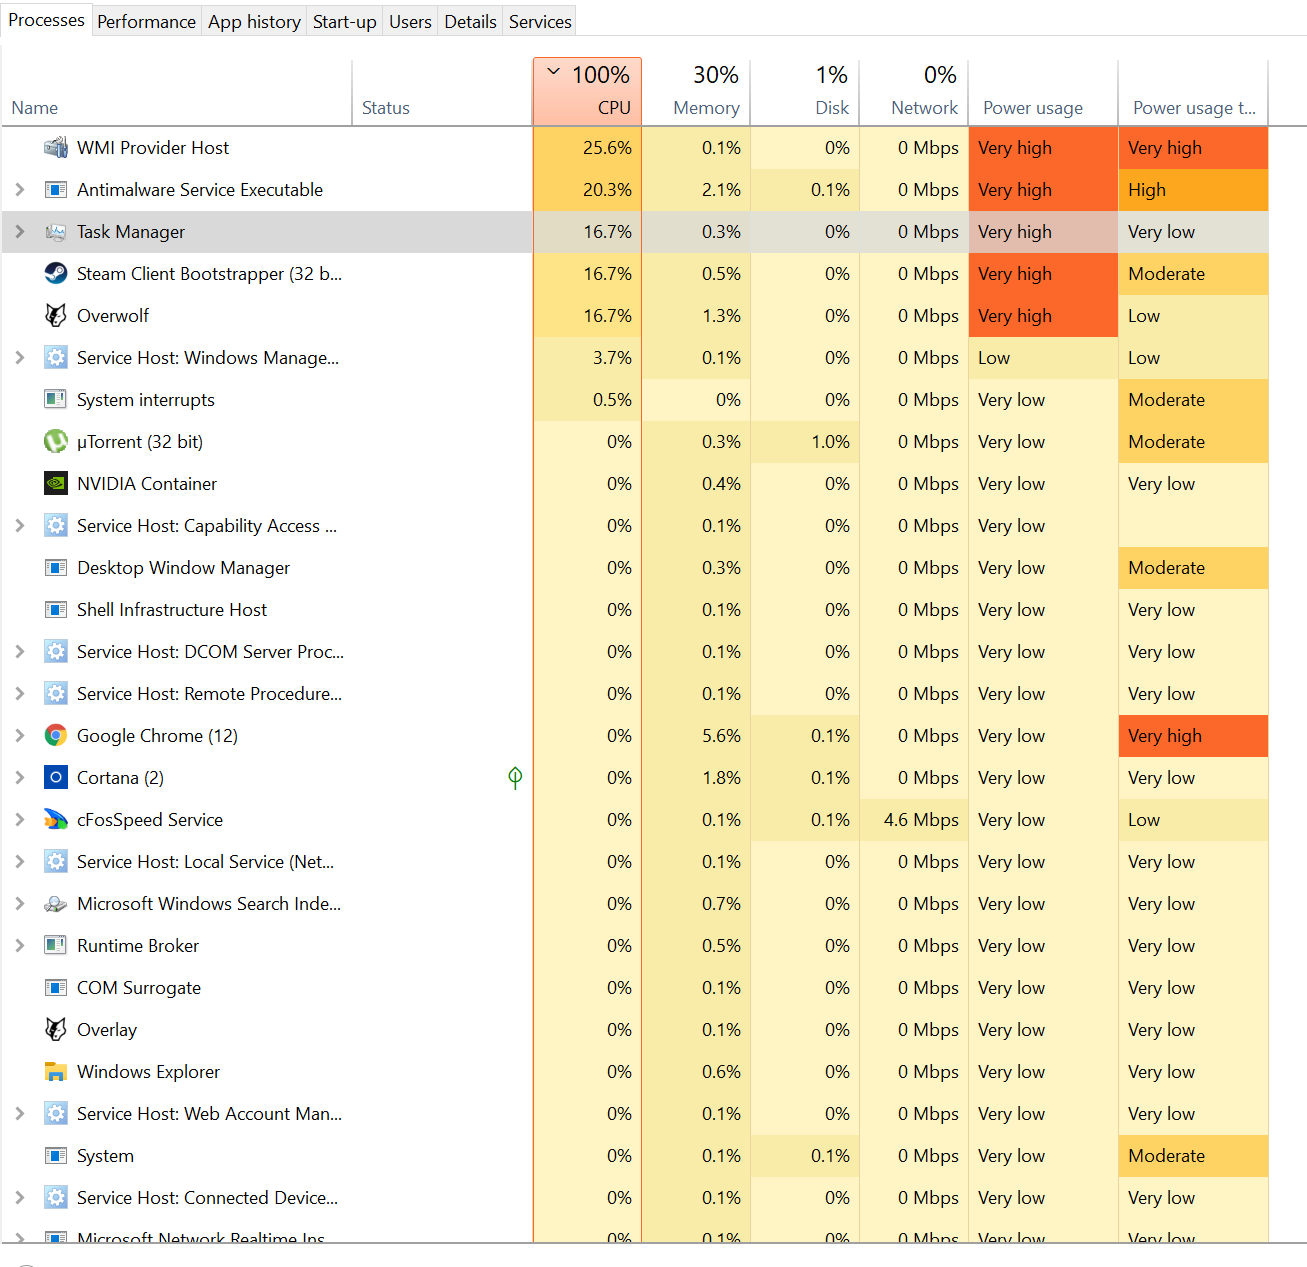The image size is (1307, 1267).
Task: Switch to the Performance tab
Action: click(x=146, y=22)
